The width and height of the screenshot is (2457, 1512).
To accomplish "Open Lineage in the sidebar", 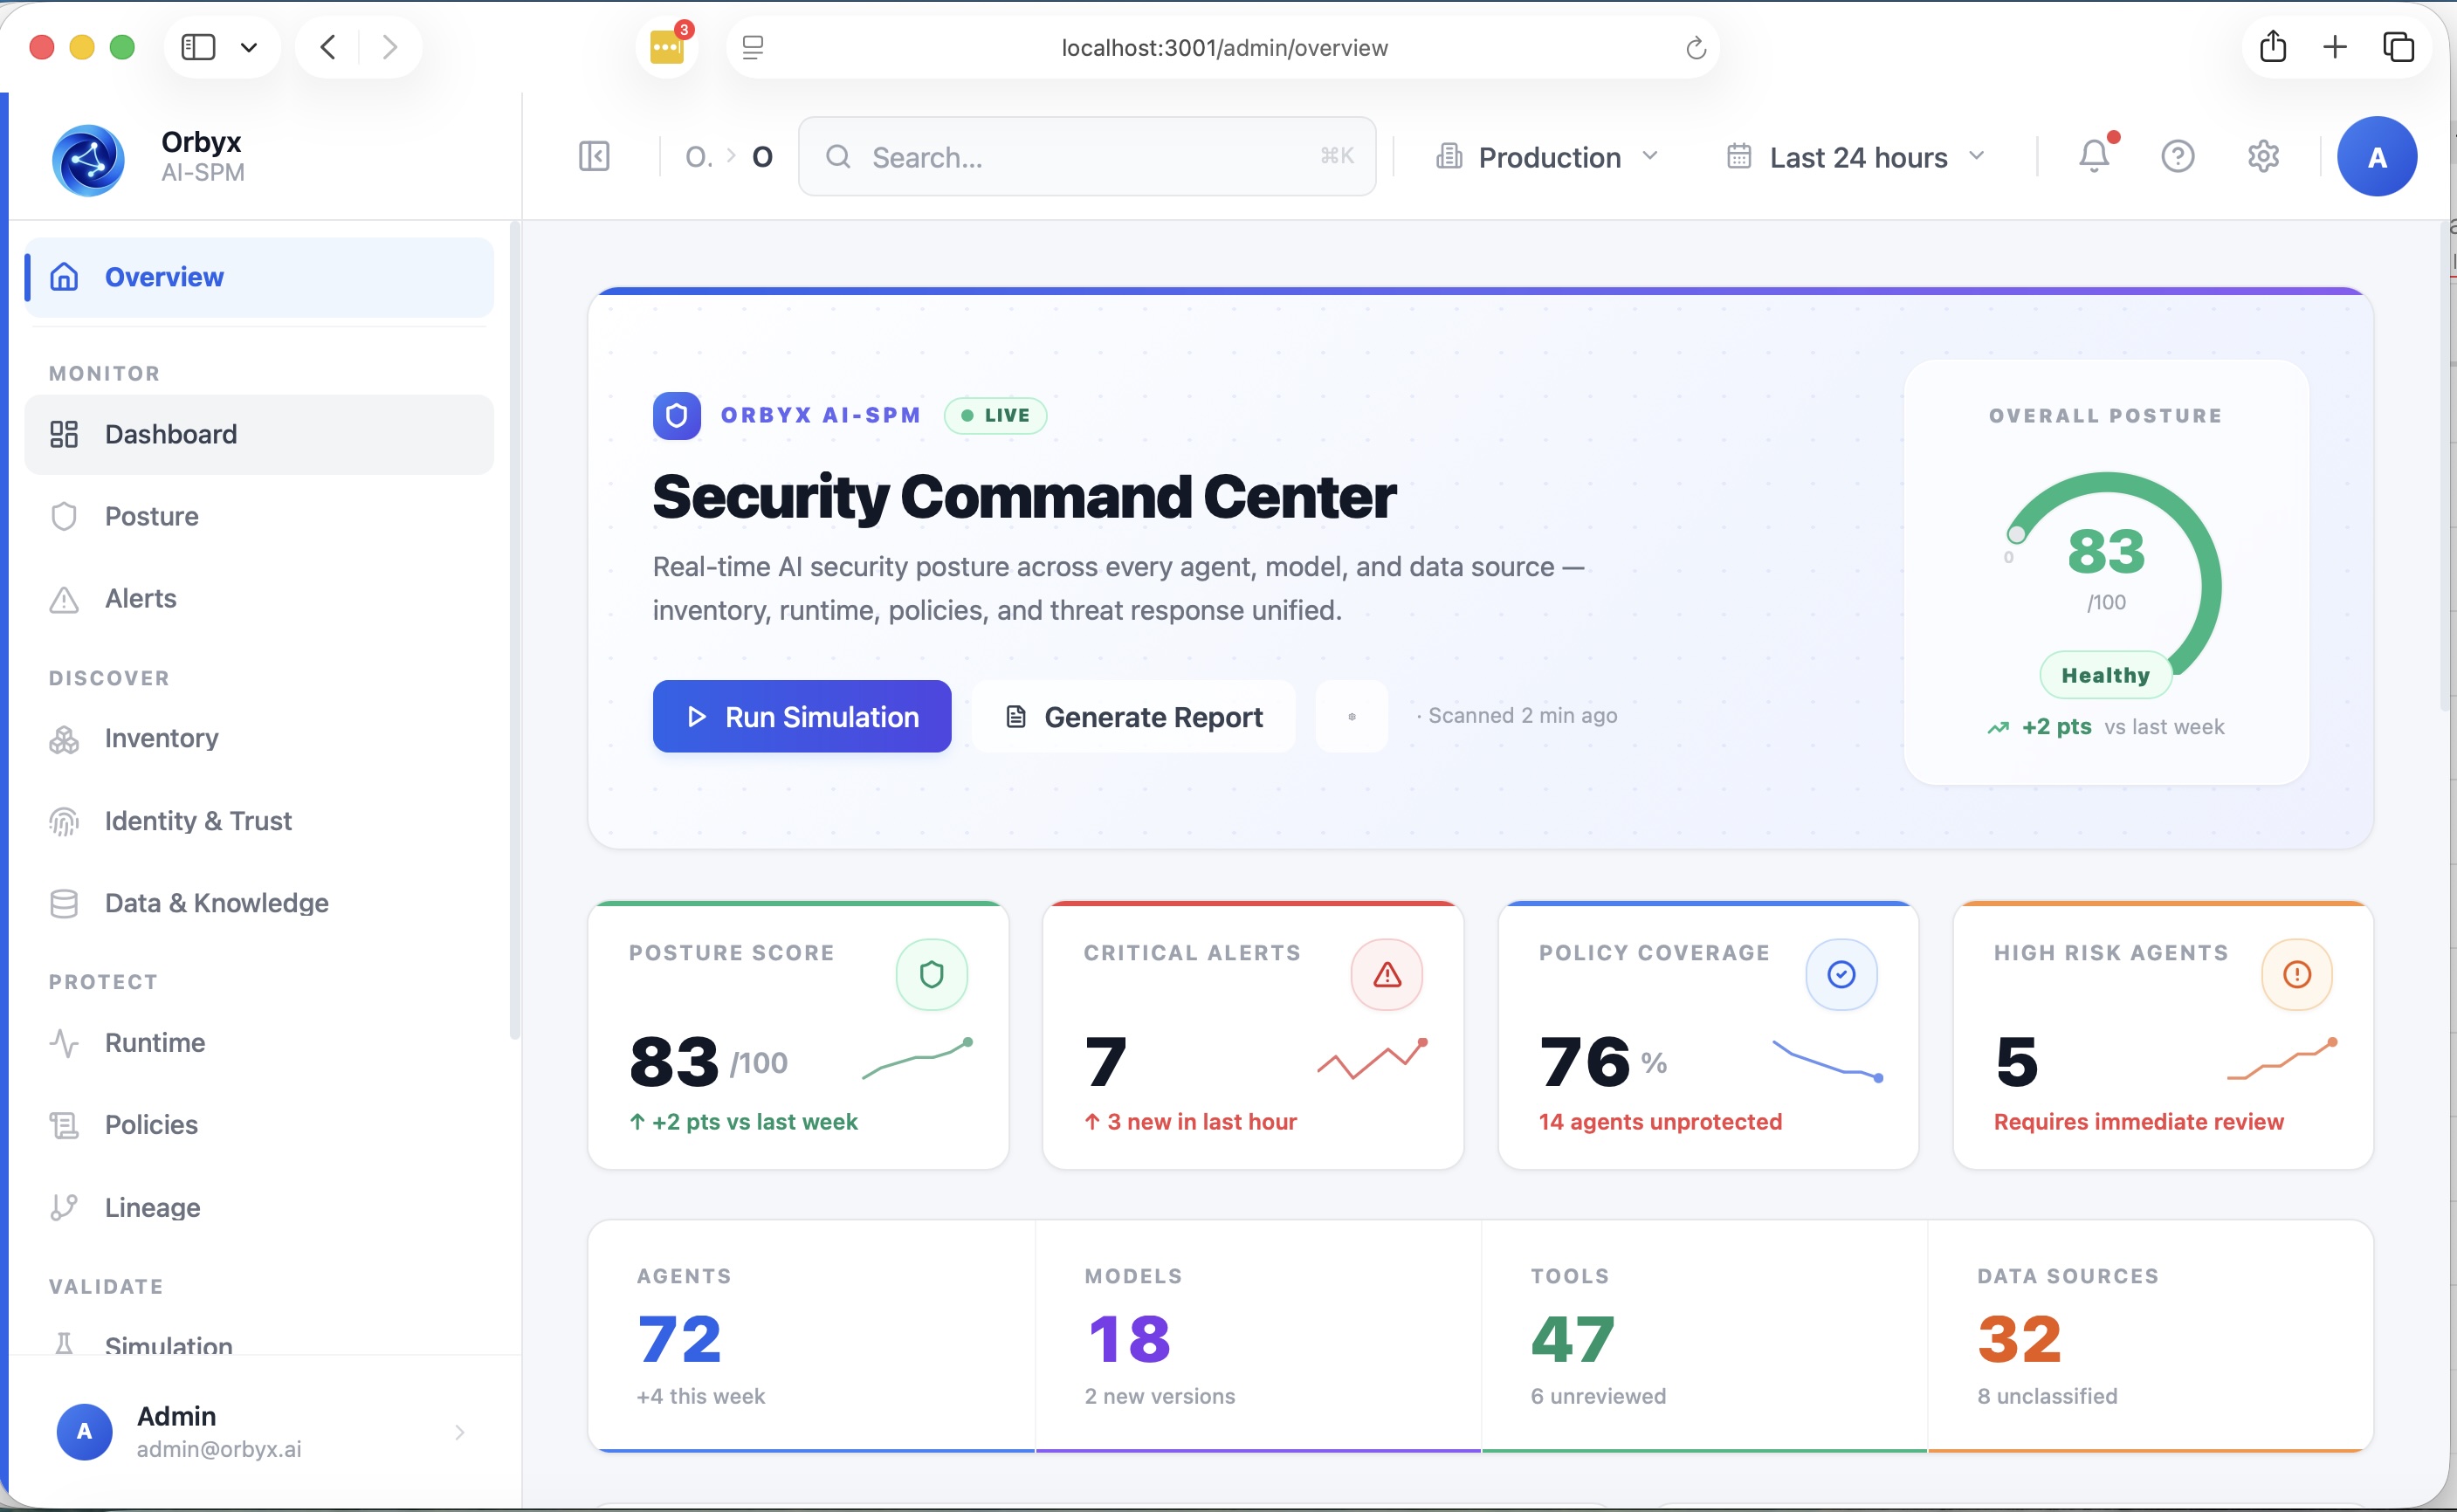I will click(259, 1207).
